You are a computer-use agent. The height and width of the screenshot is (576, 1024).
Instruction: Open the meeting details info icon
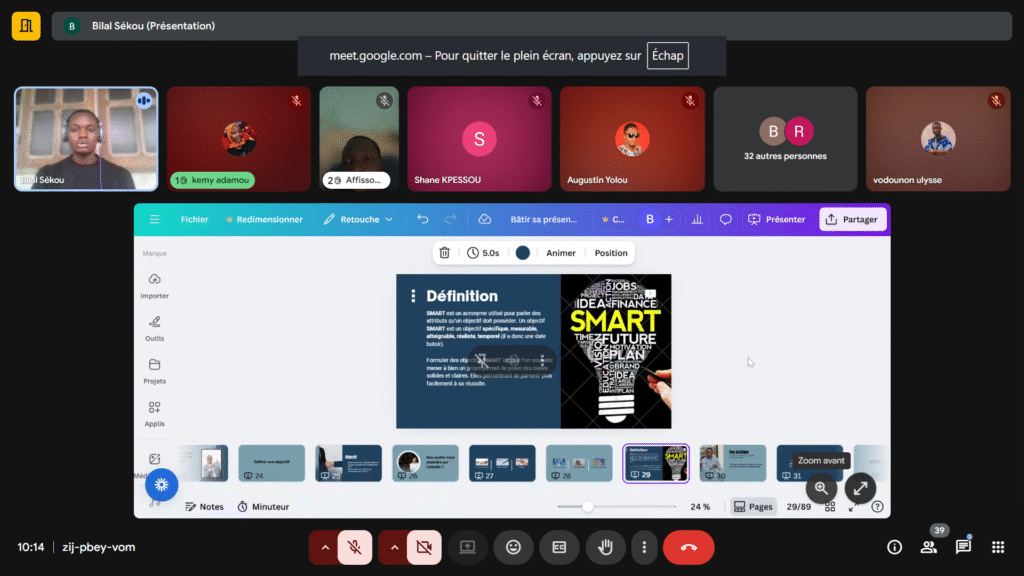pos(895,547)
